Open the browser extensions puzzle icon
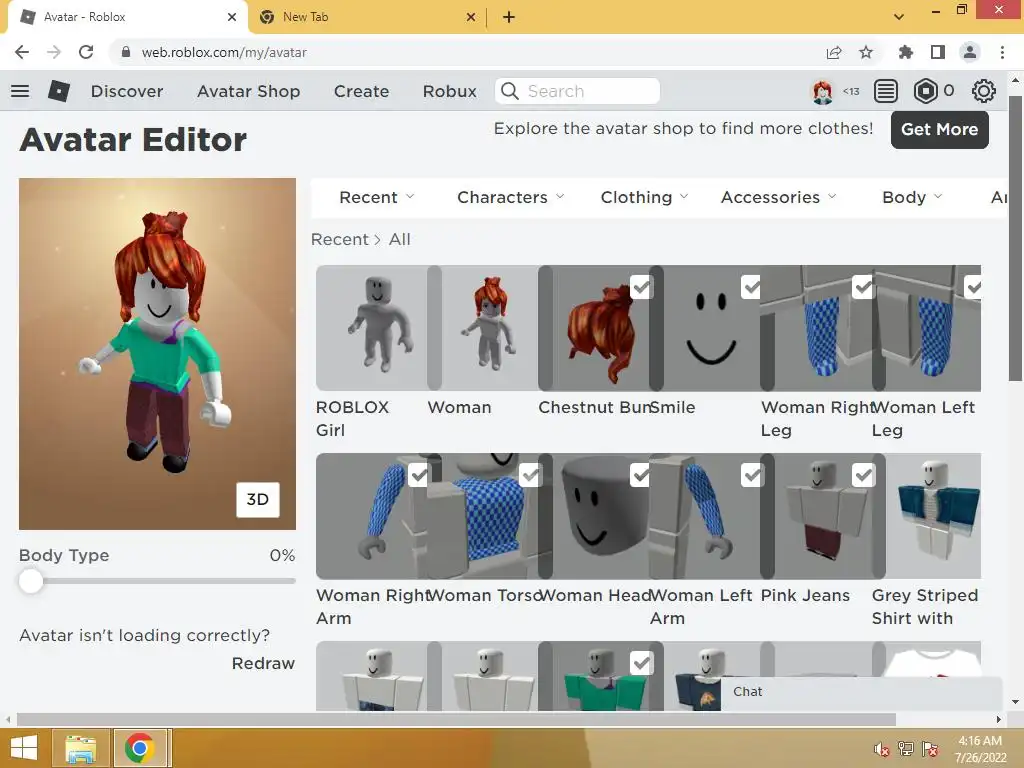 (906, 52)
